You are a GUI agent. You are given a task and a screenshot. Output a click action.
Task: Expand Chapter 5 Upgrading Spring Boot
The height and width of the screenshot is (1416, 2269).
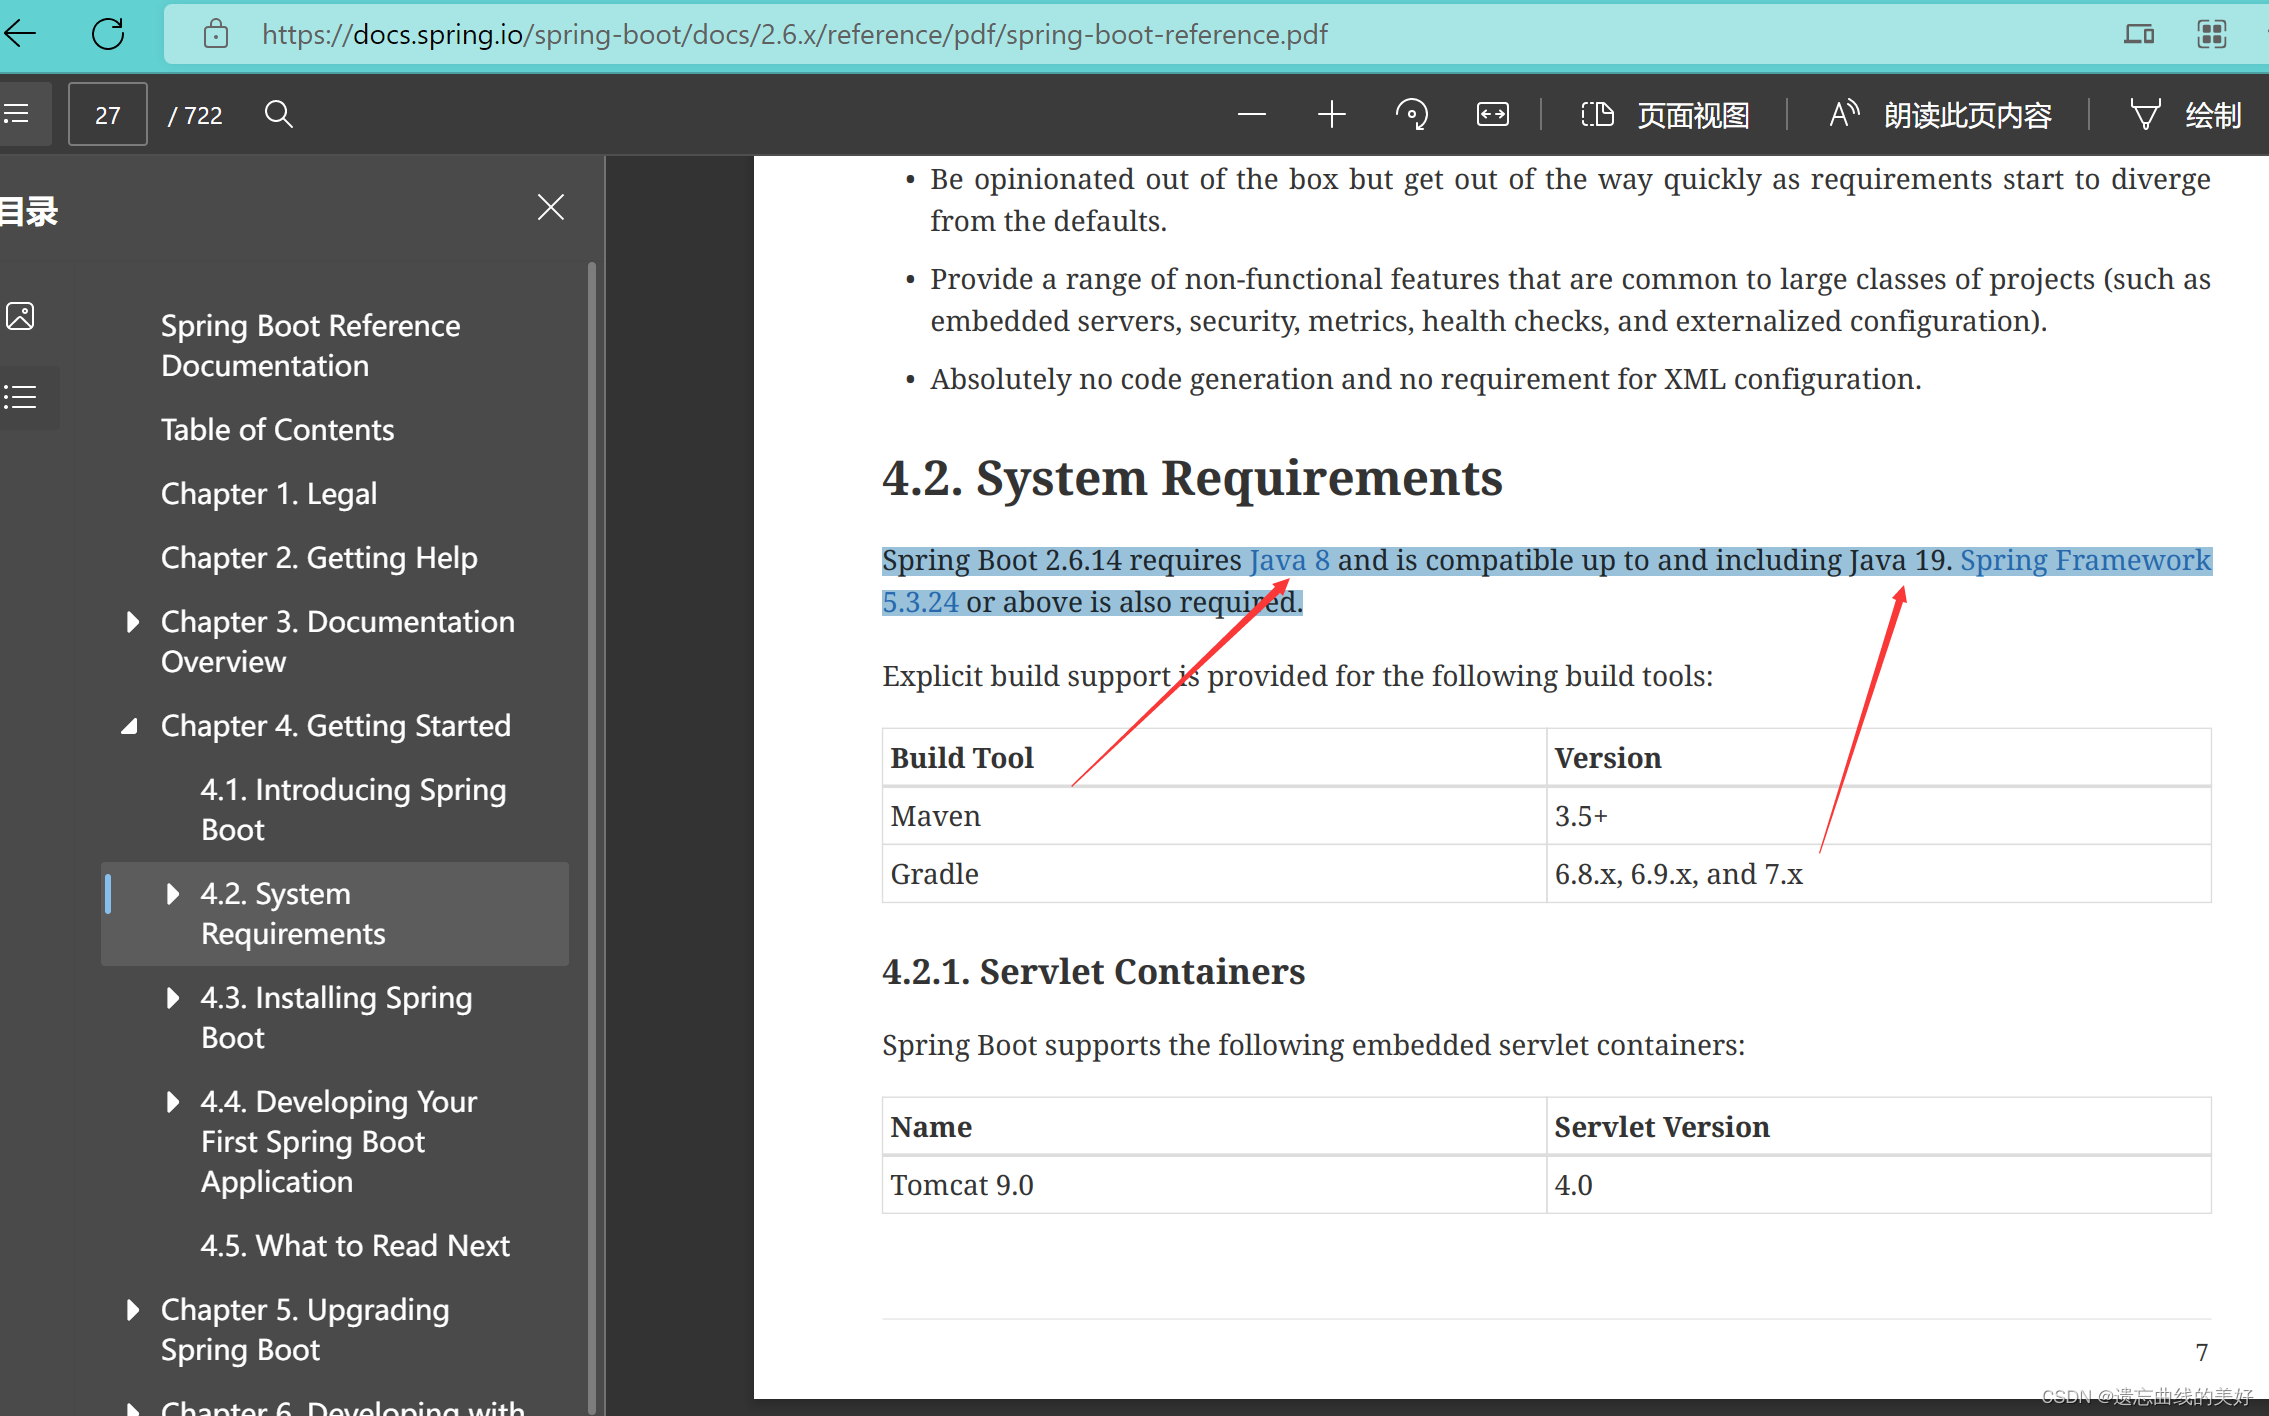click(x=133, y=1309)
